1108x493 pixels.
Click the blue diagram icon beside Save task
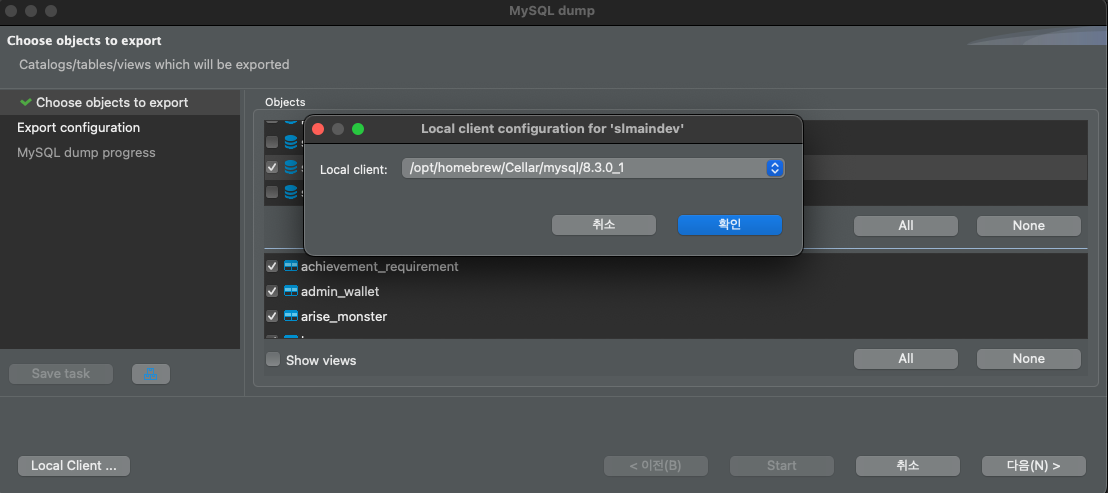151,374
